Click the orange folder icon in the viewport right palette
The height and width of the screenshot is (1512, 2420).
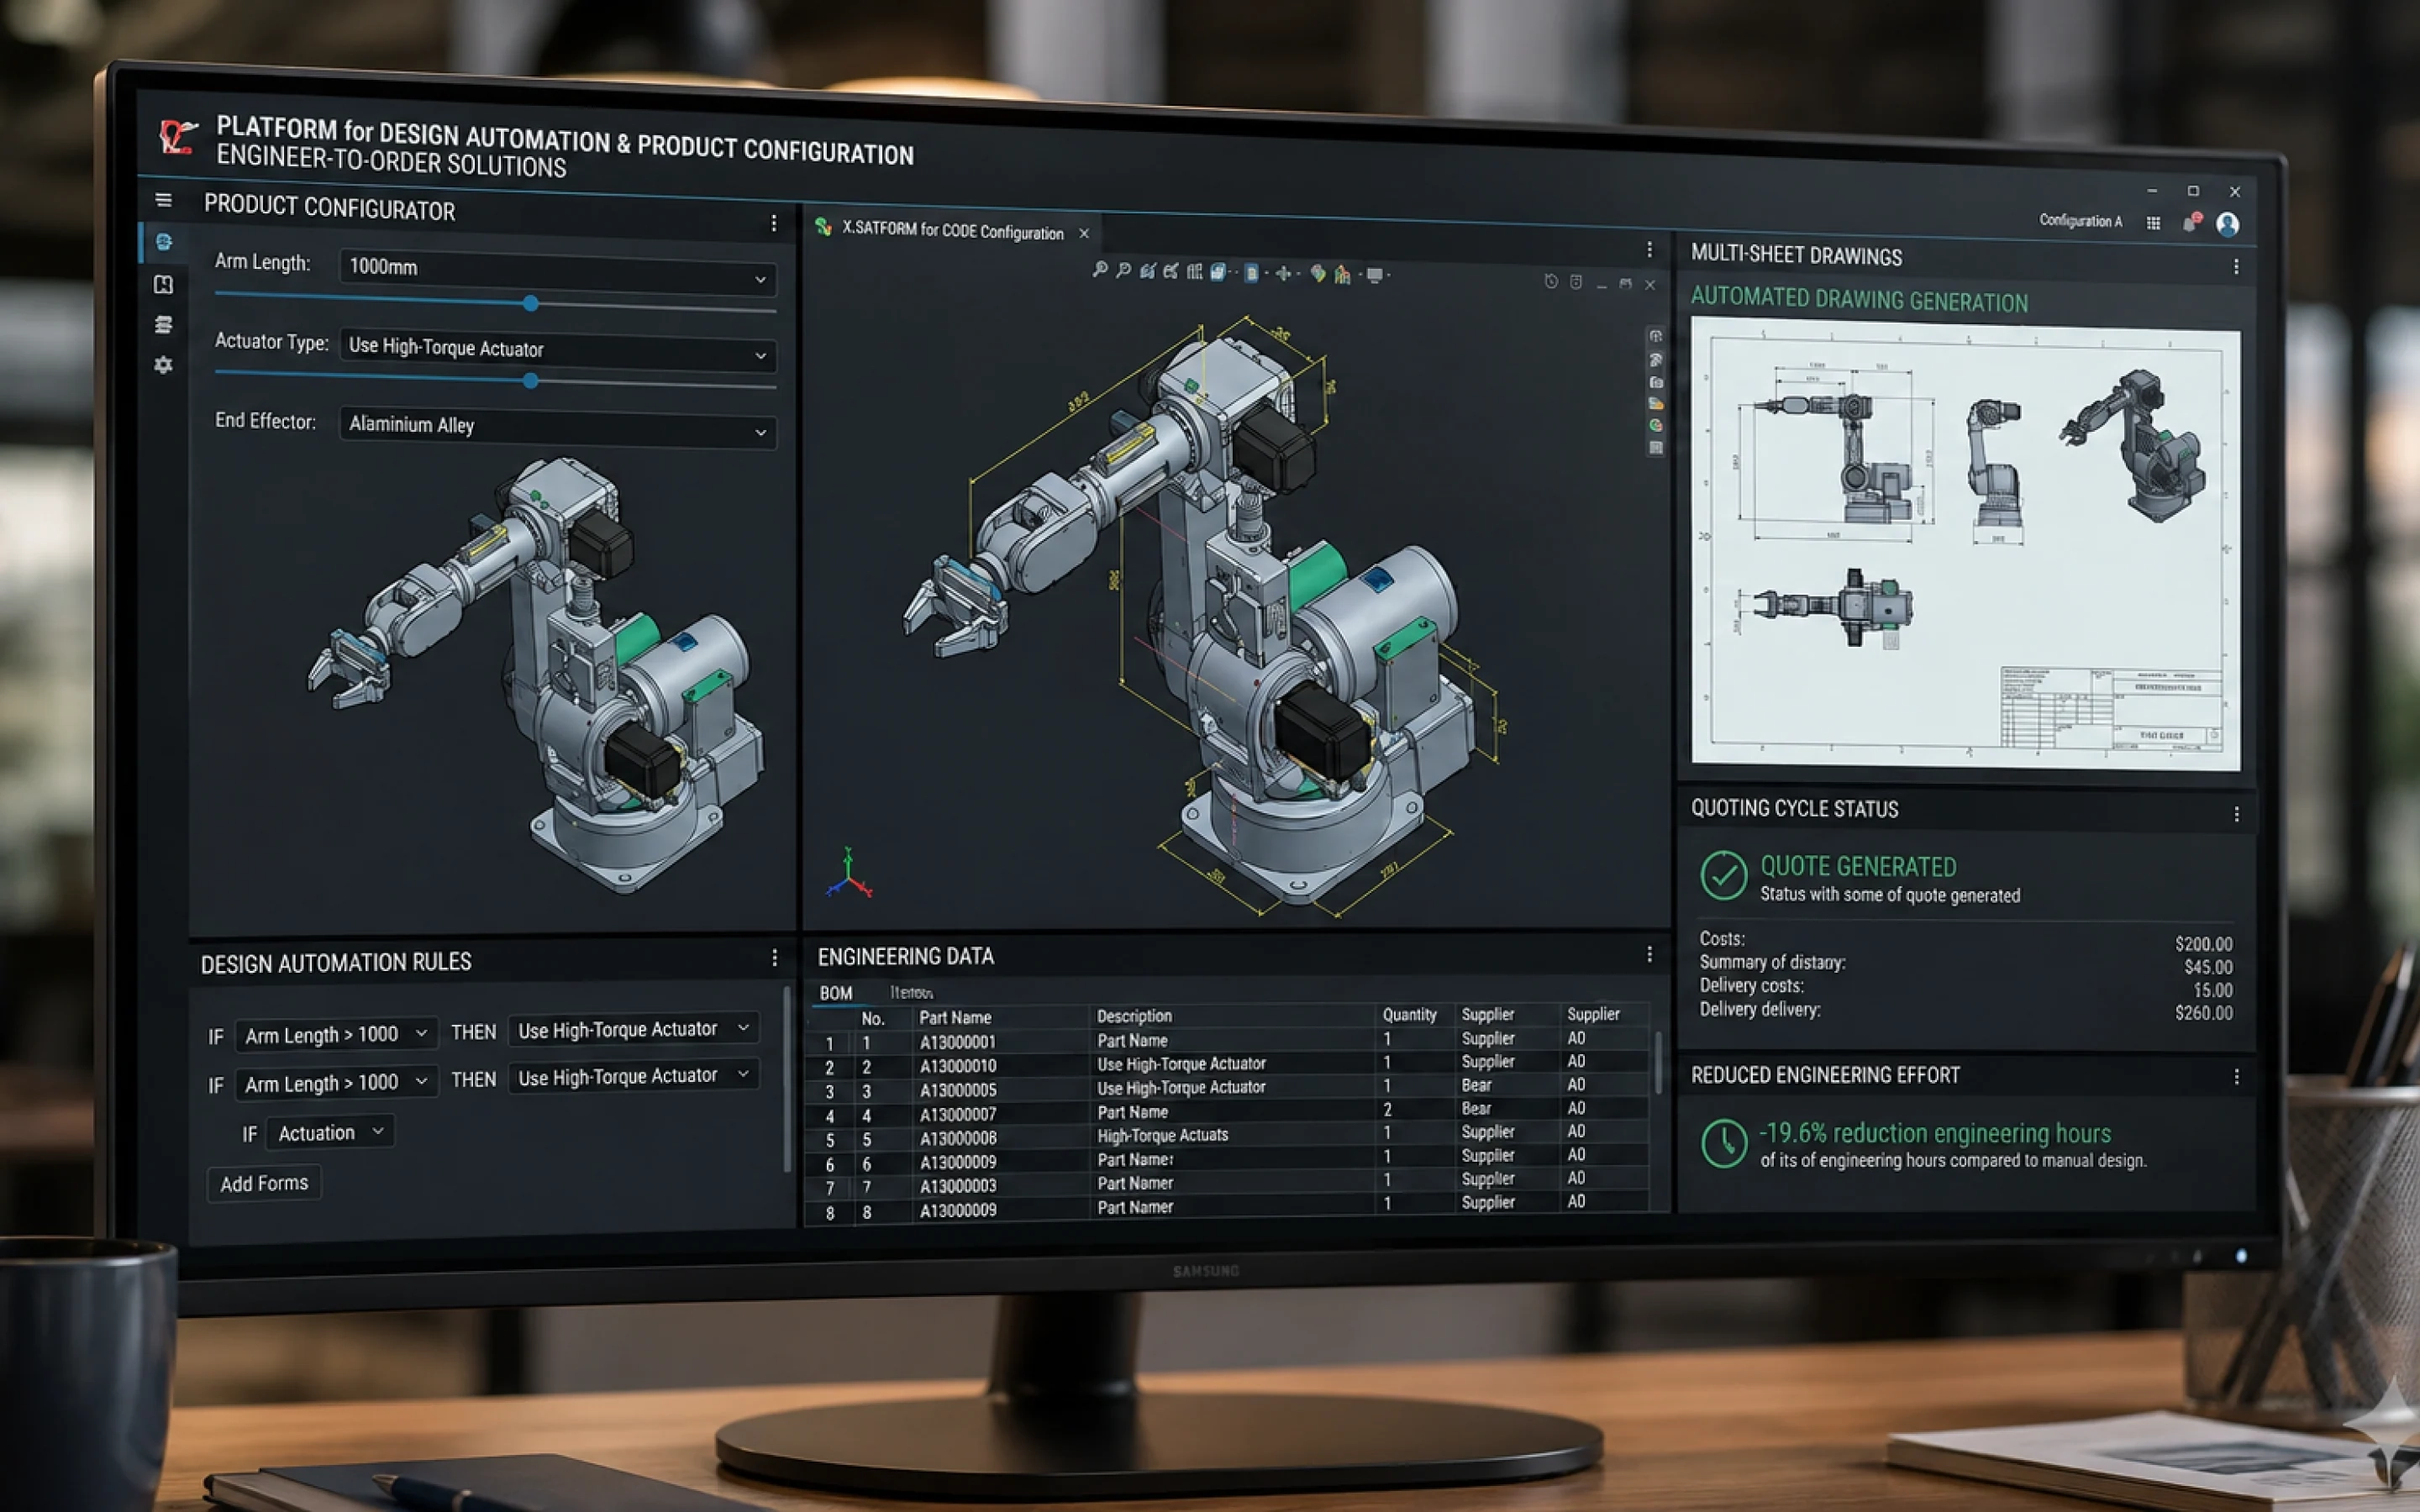click(1656, 404)
